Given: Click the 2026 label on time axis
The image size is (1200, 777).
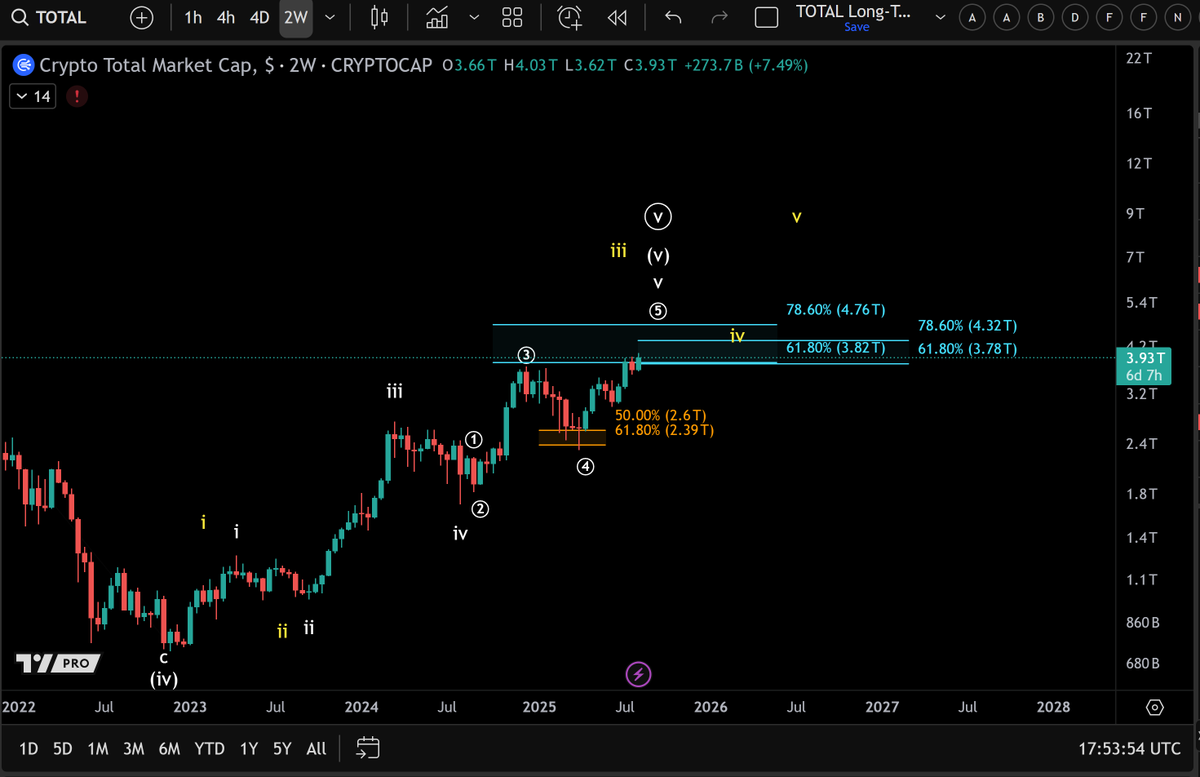Looking at the screenshot, I should click(710, 707).
